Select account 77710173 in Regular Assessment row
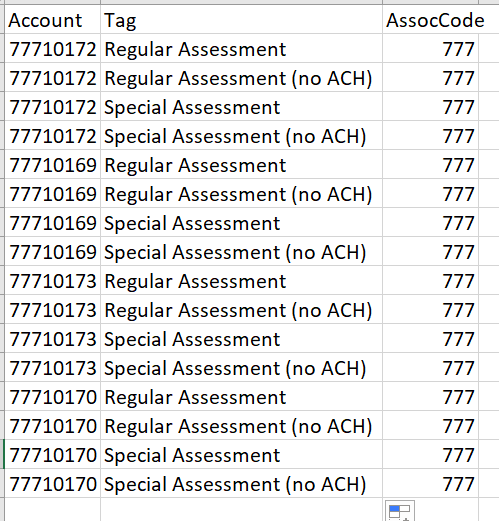The height and width of the screenshot is (521, 499). [x=52, y=280]
